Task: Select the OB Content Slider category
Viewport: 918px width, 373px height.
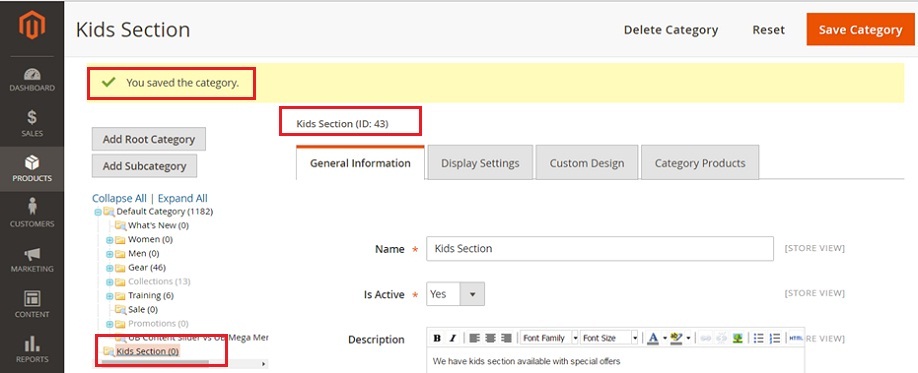Action: point(198,338)
